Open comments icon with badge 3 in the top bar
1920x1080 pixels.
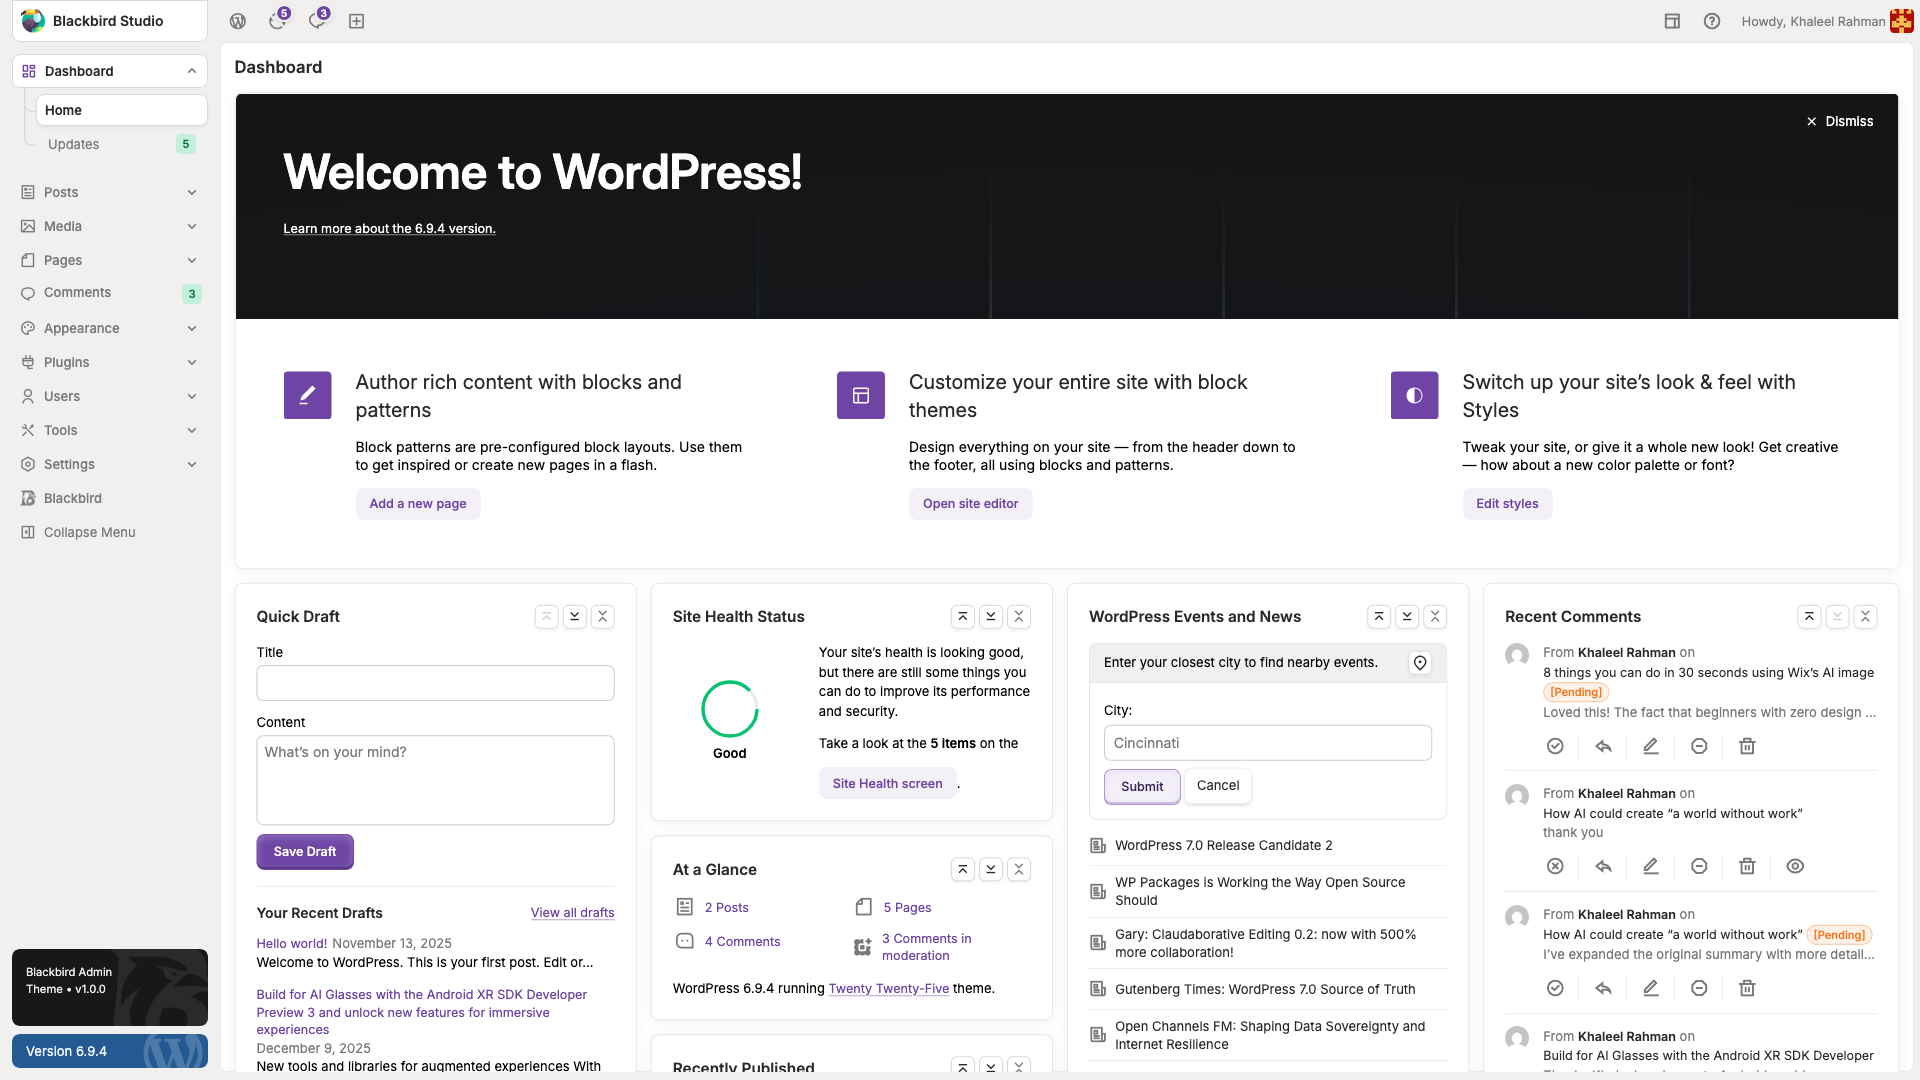(x=317, y=21)
